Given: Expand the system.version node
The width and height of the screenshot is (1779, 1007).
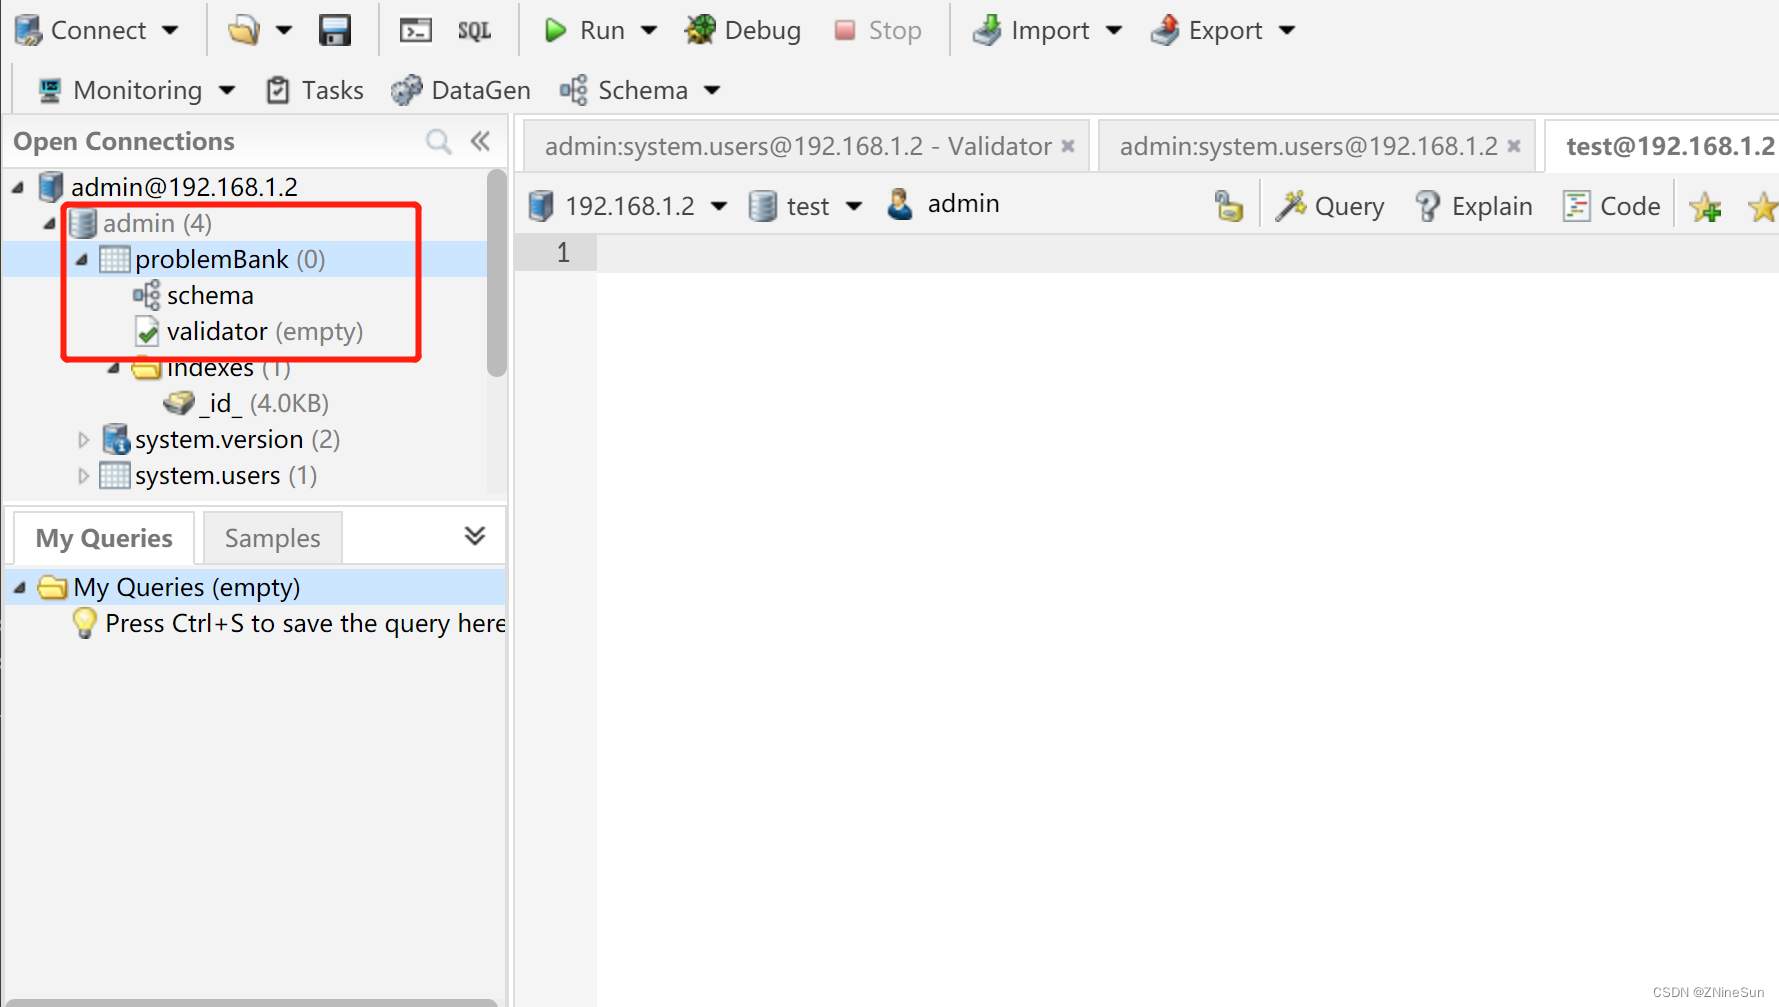Looking at the screenshot, I should [84, 439].
